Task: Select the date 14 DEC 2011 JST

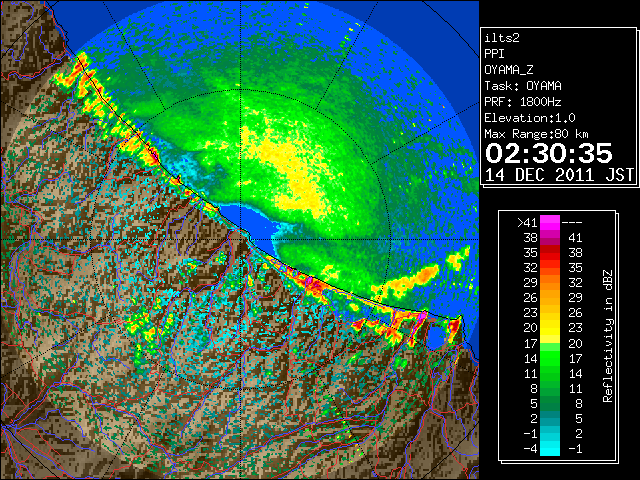Action: [x=559, y=175]
